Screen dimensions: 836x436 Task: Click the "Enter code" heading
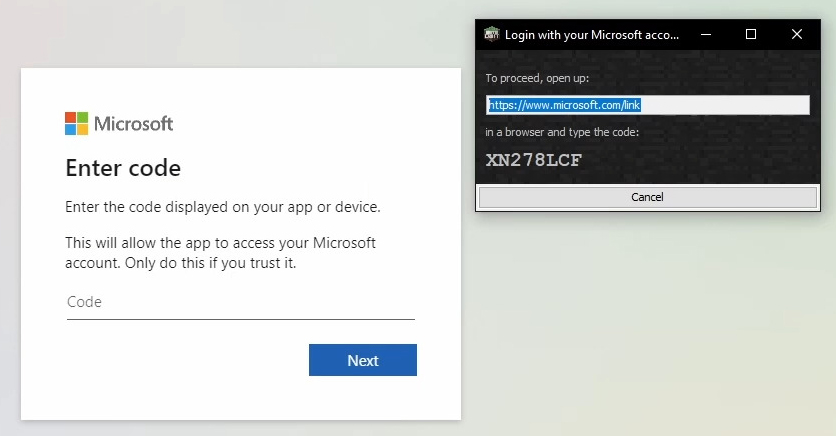point(123,168)
